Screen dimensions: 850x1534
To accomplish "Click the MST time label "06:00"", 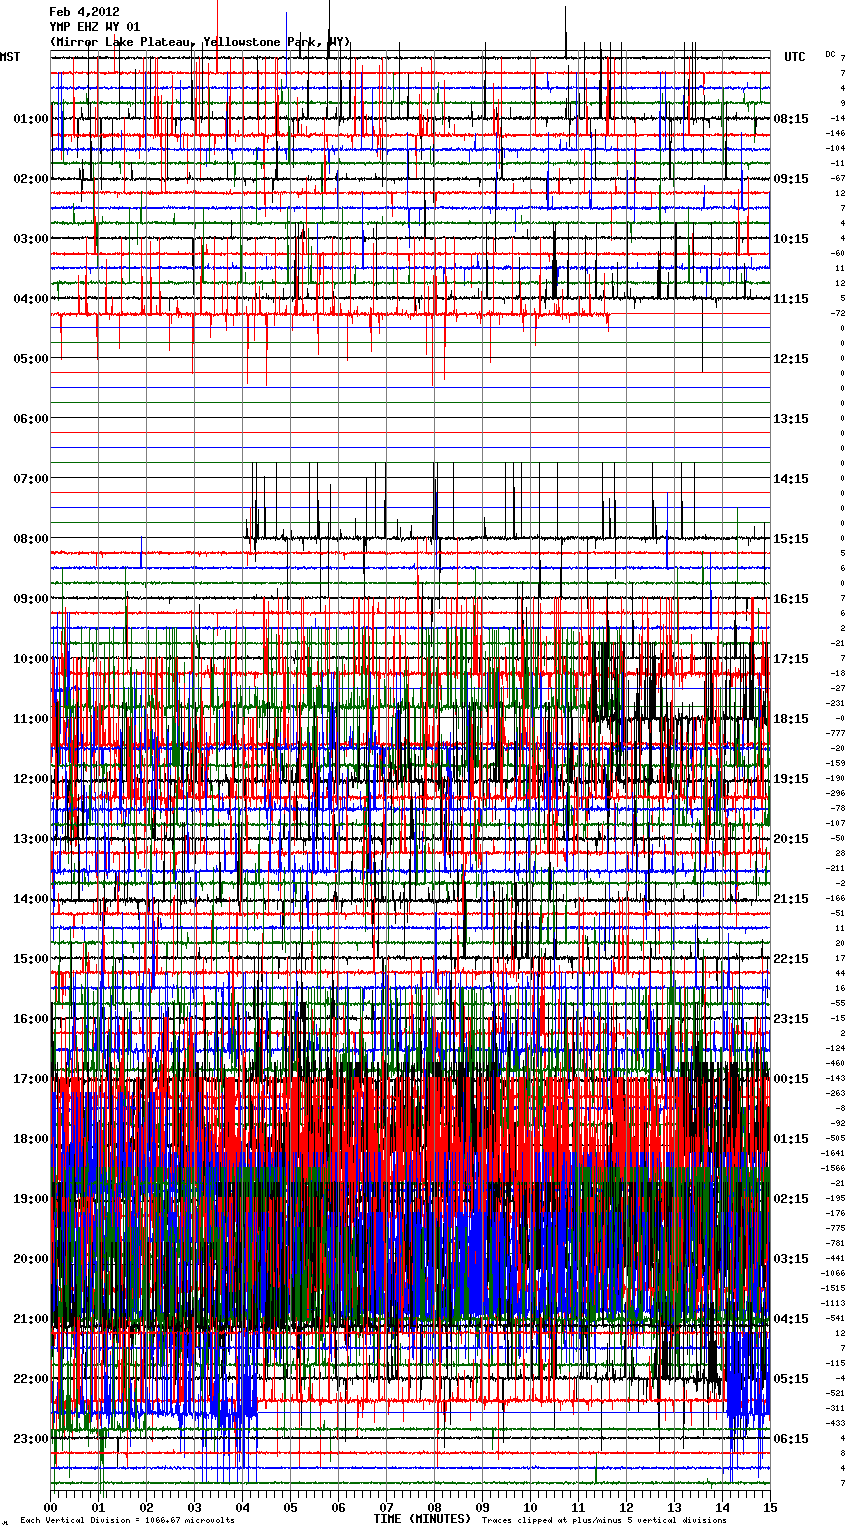I will click(31, 419).
